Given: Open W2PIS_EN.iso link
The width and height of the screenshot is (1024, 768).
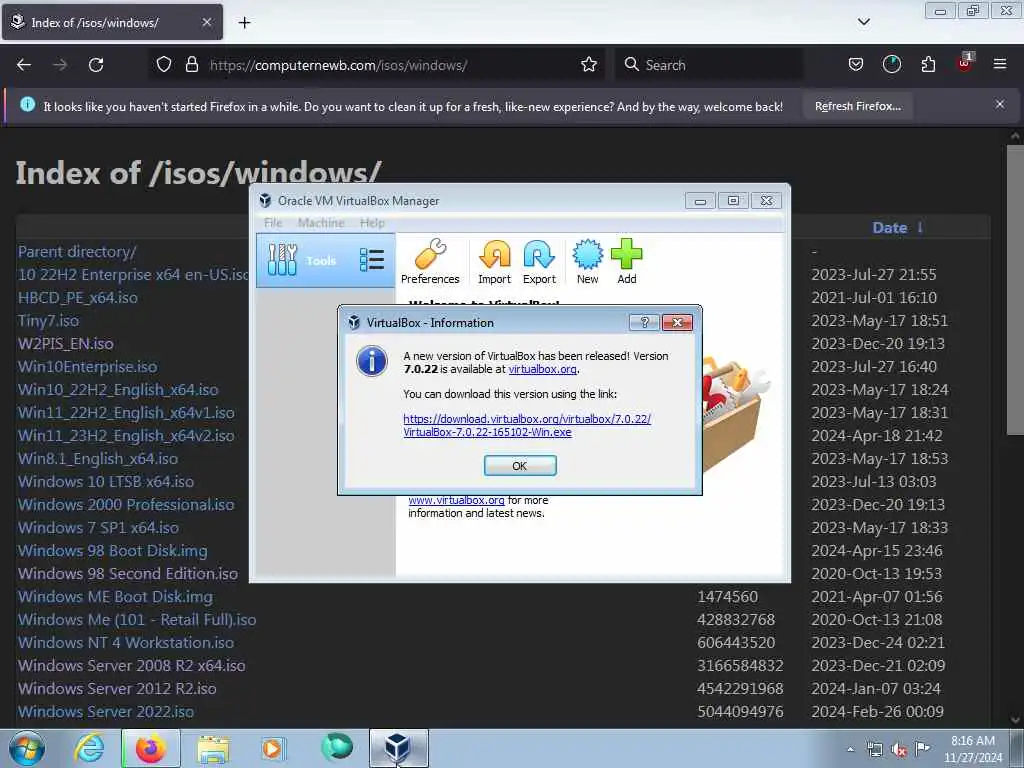Looking at the screenshot, I should pos(65,344).
